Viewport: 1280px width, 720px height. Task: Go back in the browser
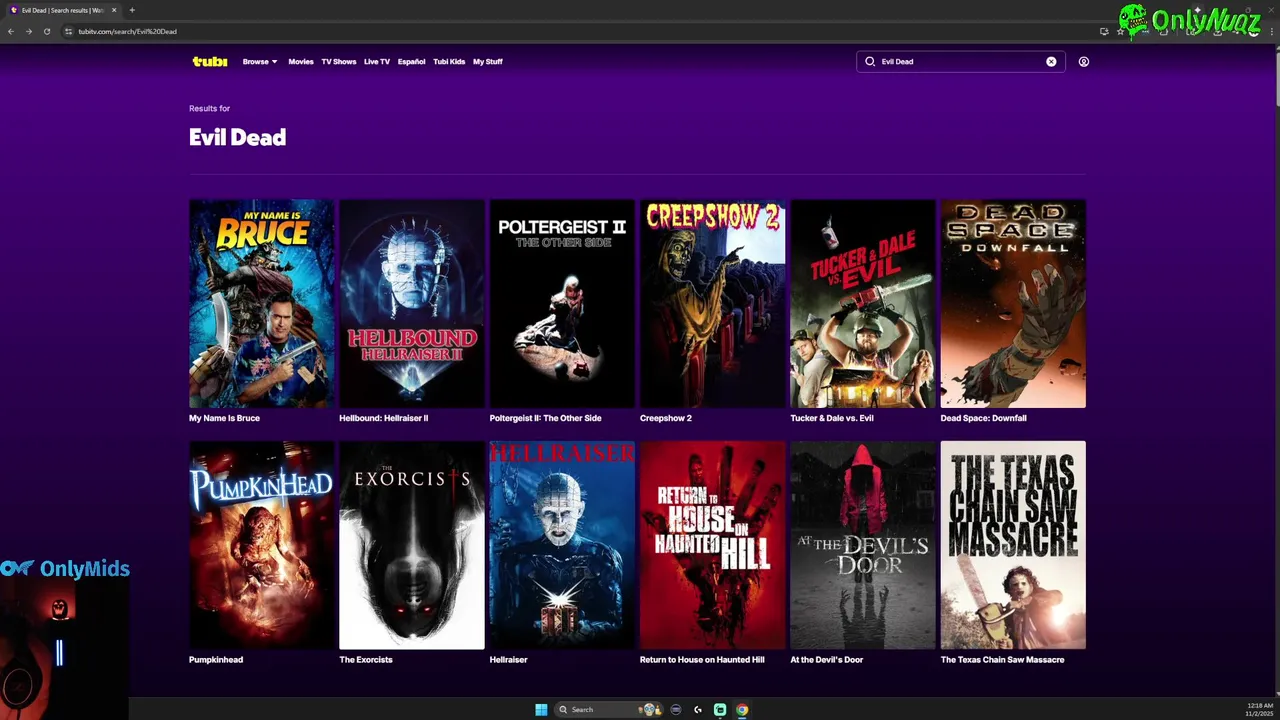tap(11, 31)
